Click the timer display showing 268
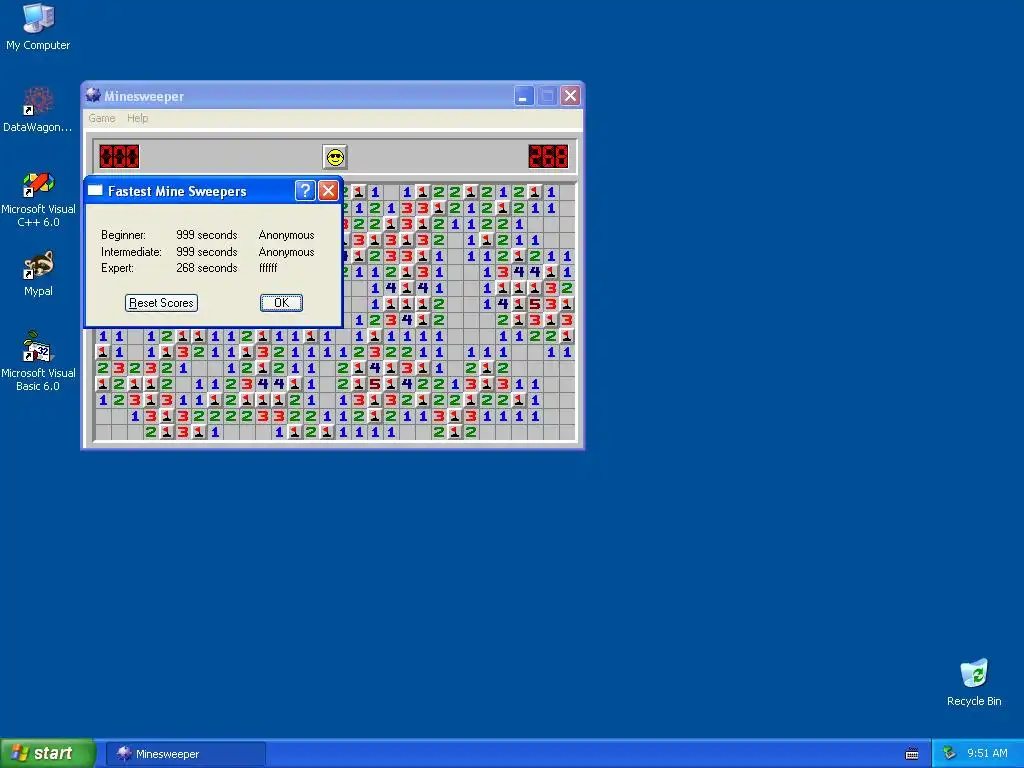The height and width of the screenshot is (768, 1024). (548, 157)
